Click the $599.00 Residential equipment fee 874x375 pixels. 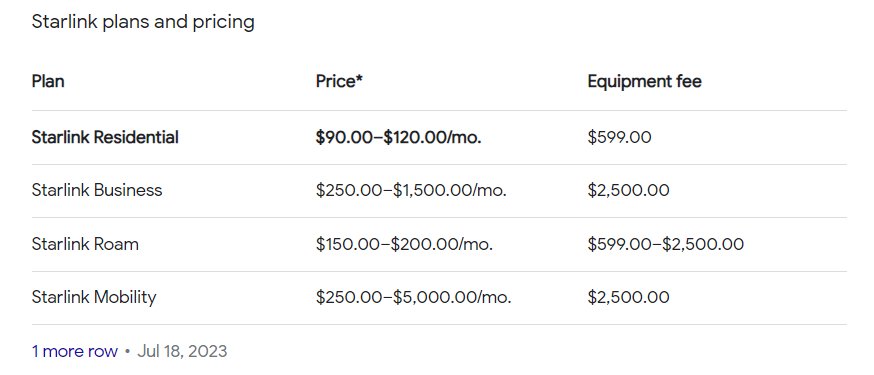pyautogui.click(x=619, y=137)
